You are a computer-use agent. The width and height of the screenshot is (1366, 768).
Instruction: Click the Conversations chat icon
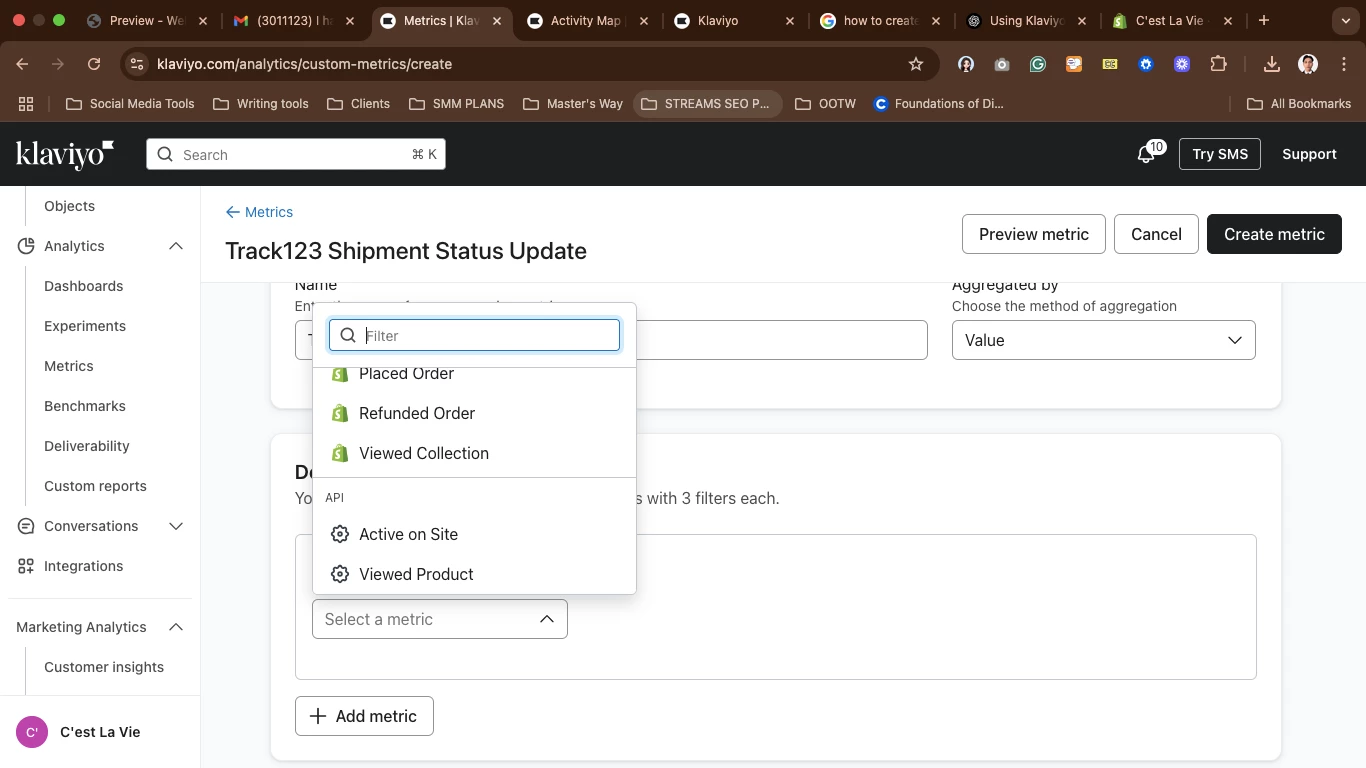tap(26, 526)
